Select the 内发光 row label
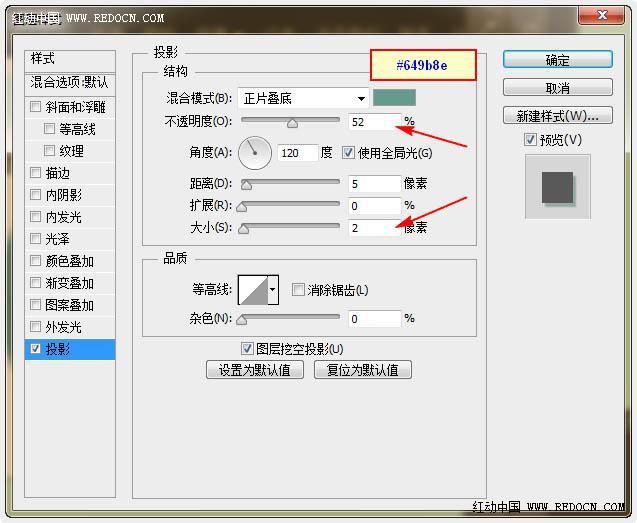The image size is (637, 523). click(x=63, y=217)
